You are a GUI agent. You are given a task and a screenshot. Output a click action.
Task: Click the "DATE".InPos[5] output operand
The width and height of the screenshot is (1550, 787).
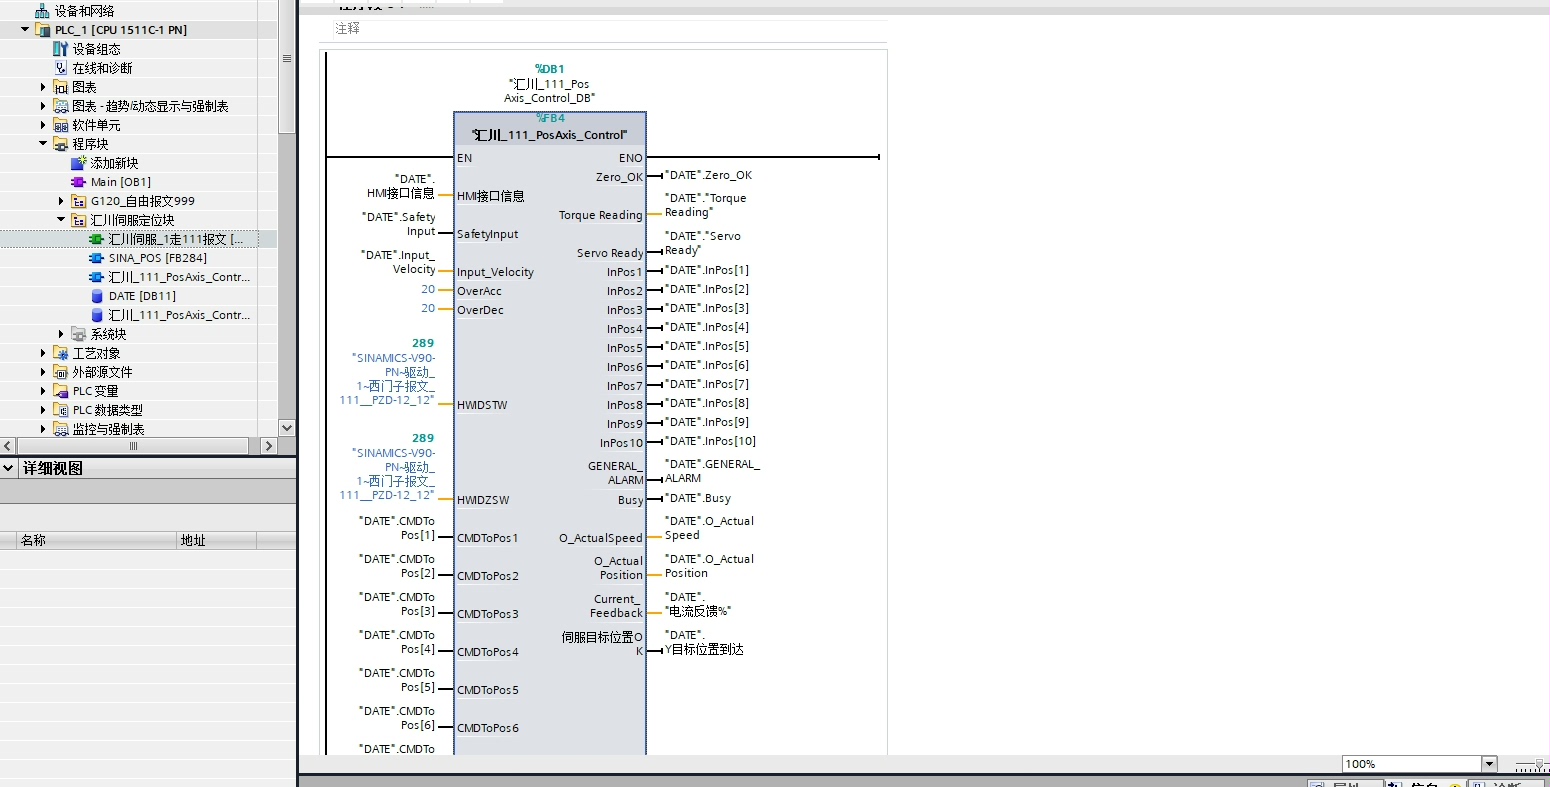(x=706, y=346)
